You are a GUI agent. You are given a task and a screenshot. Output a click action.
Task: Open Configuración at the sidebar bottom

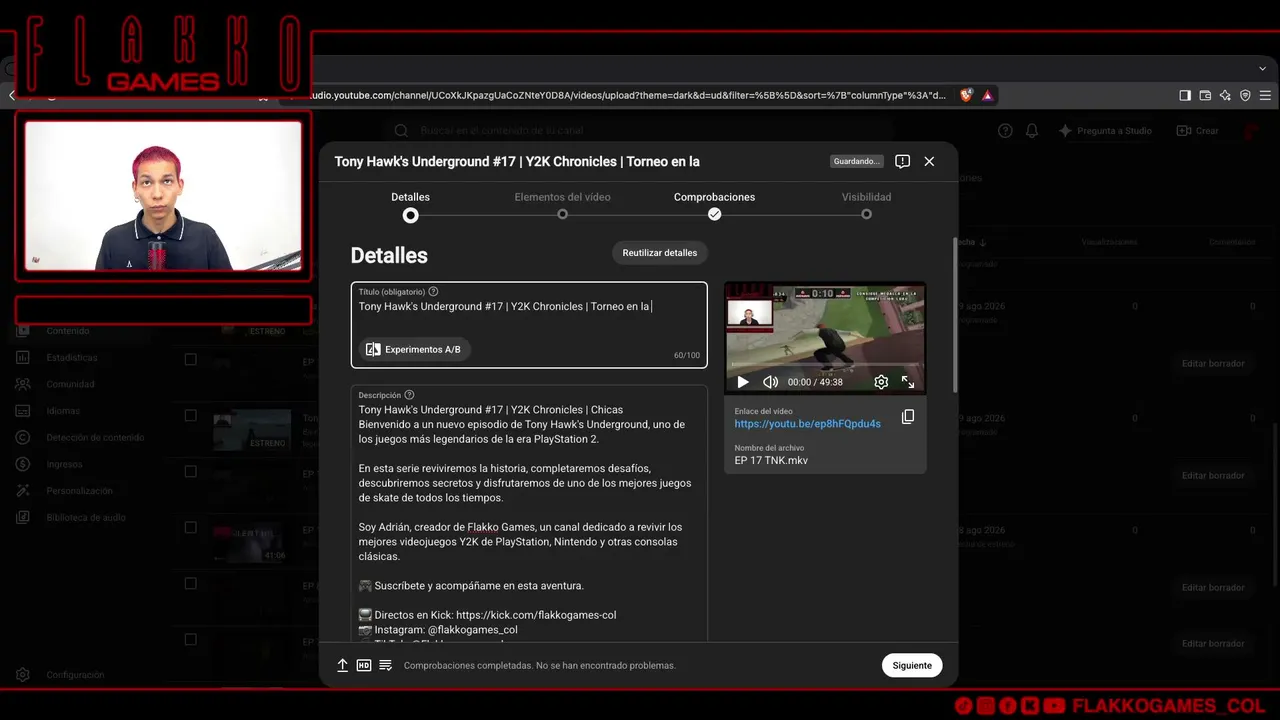(x=75, y=675)
